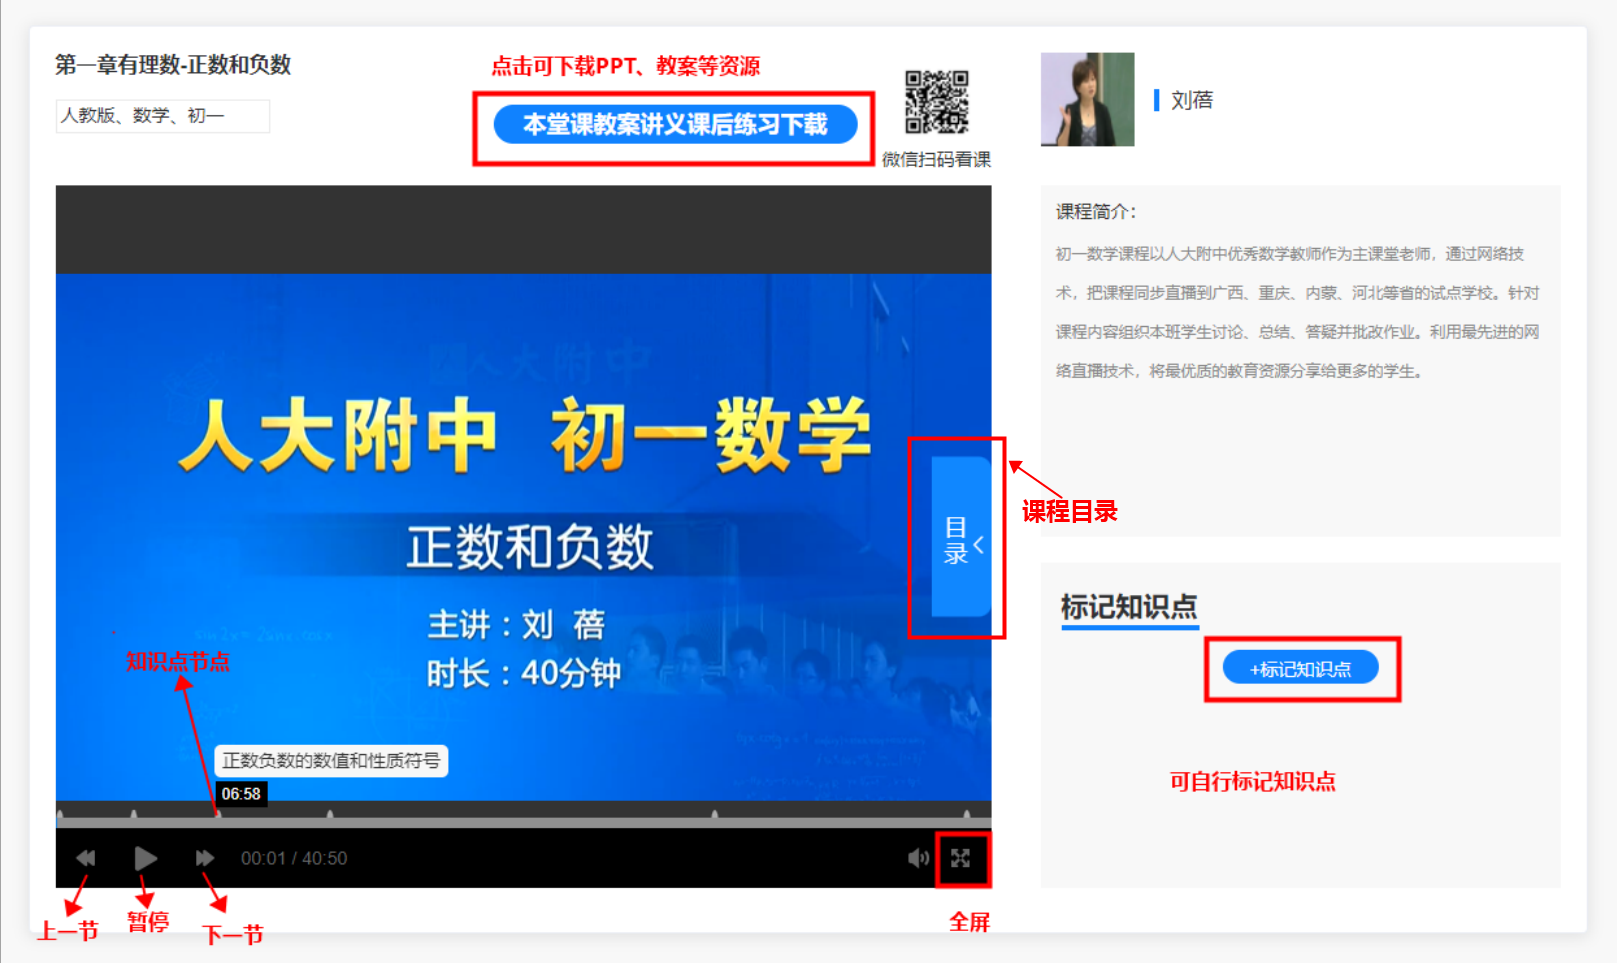Jump to the 06:58 knowledge point marker

tap(218, 815)
